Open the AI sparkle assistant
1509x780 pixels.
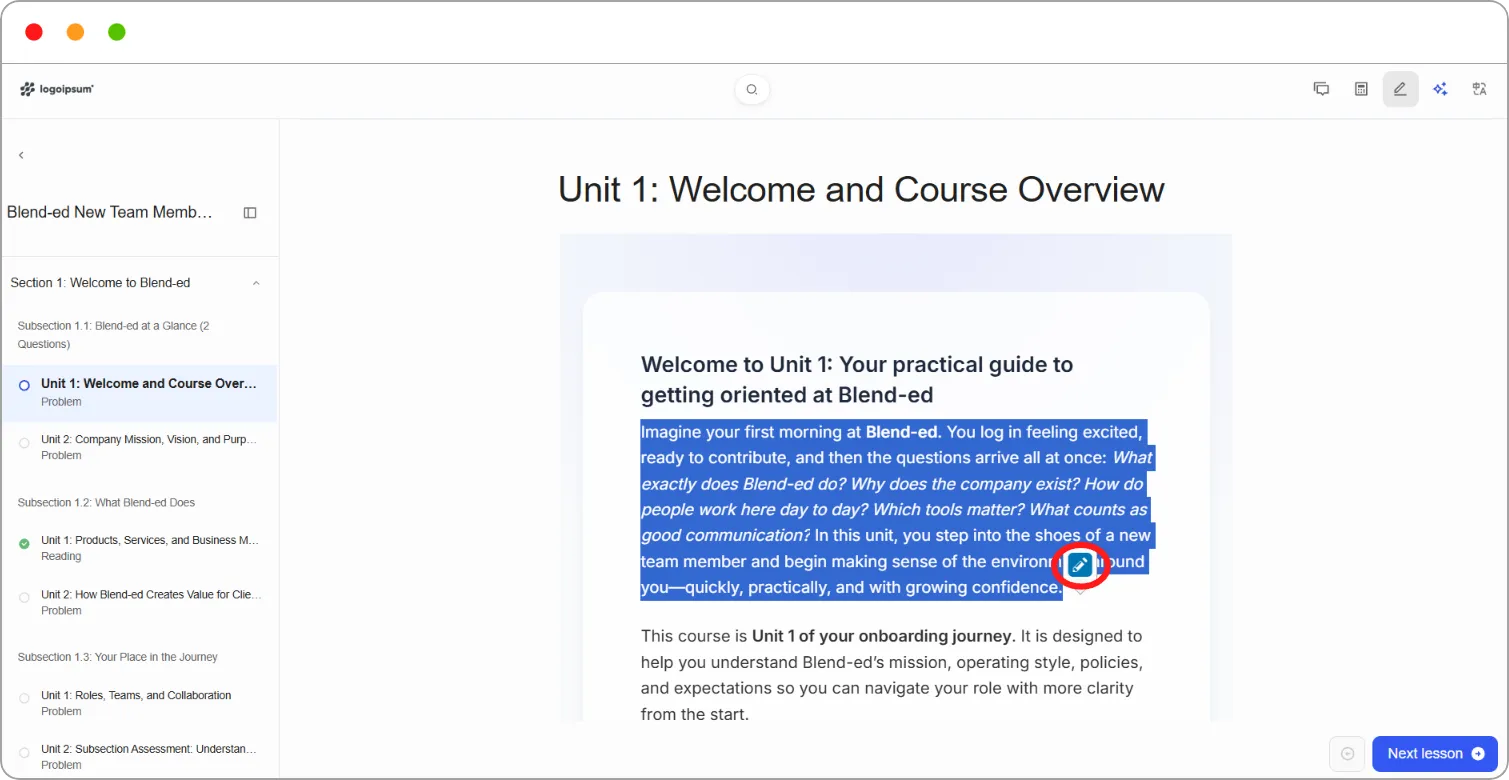point(1440,89)
